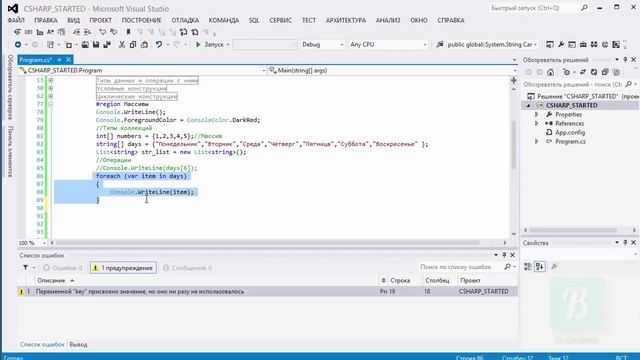Click the Categorized view icon in Свойства panel
Screen dimensions: 640x360
click(528, 267)
